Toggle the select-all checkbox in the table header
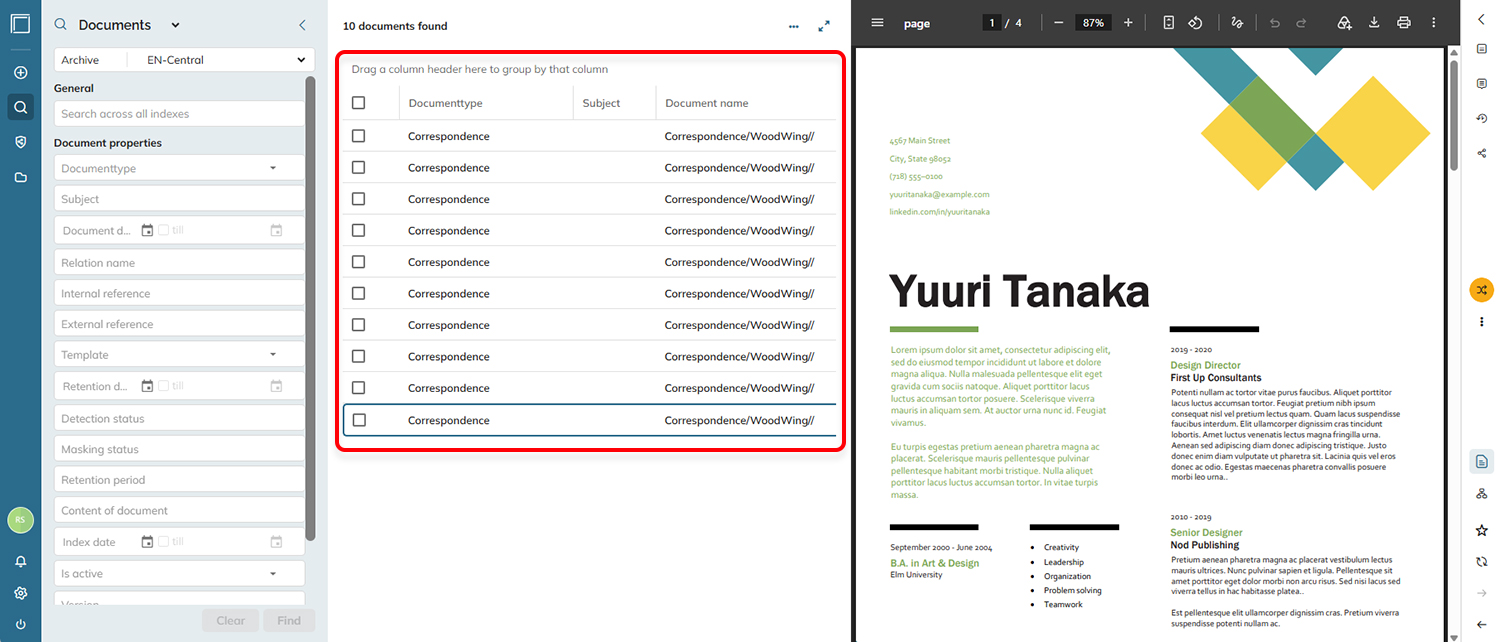 359,103
